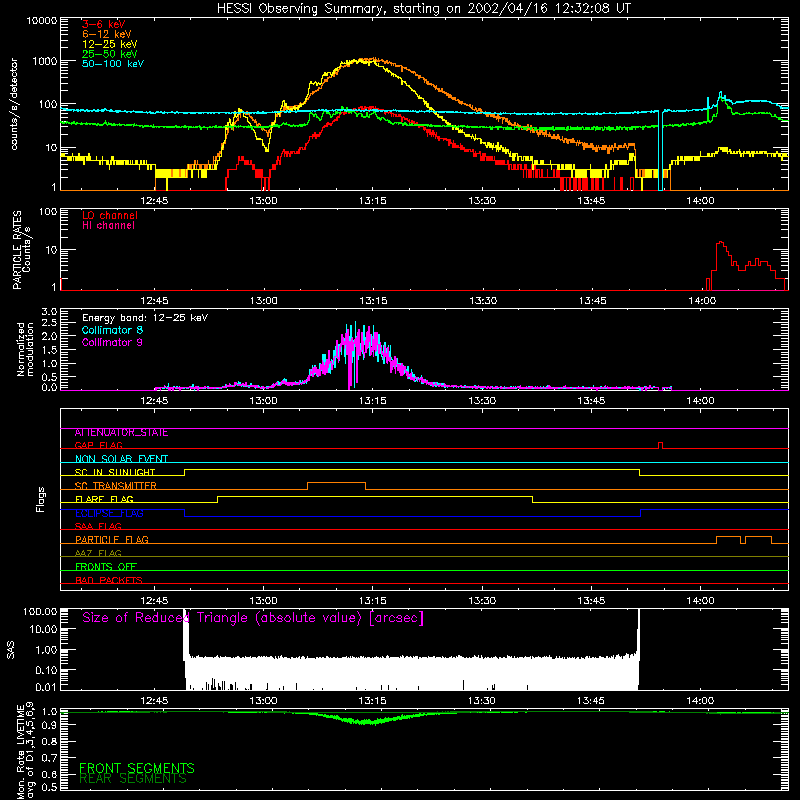
Task: Click the 1.00 tick on SAS axis
Action: coord(45,650)
